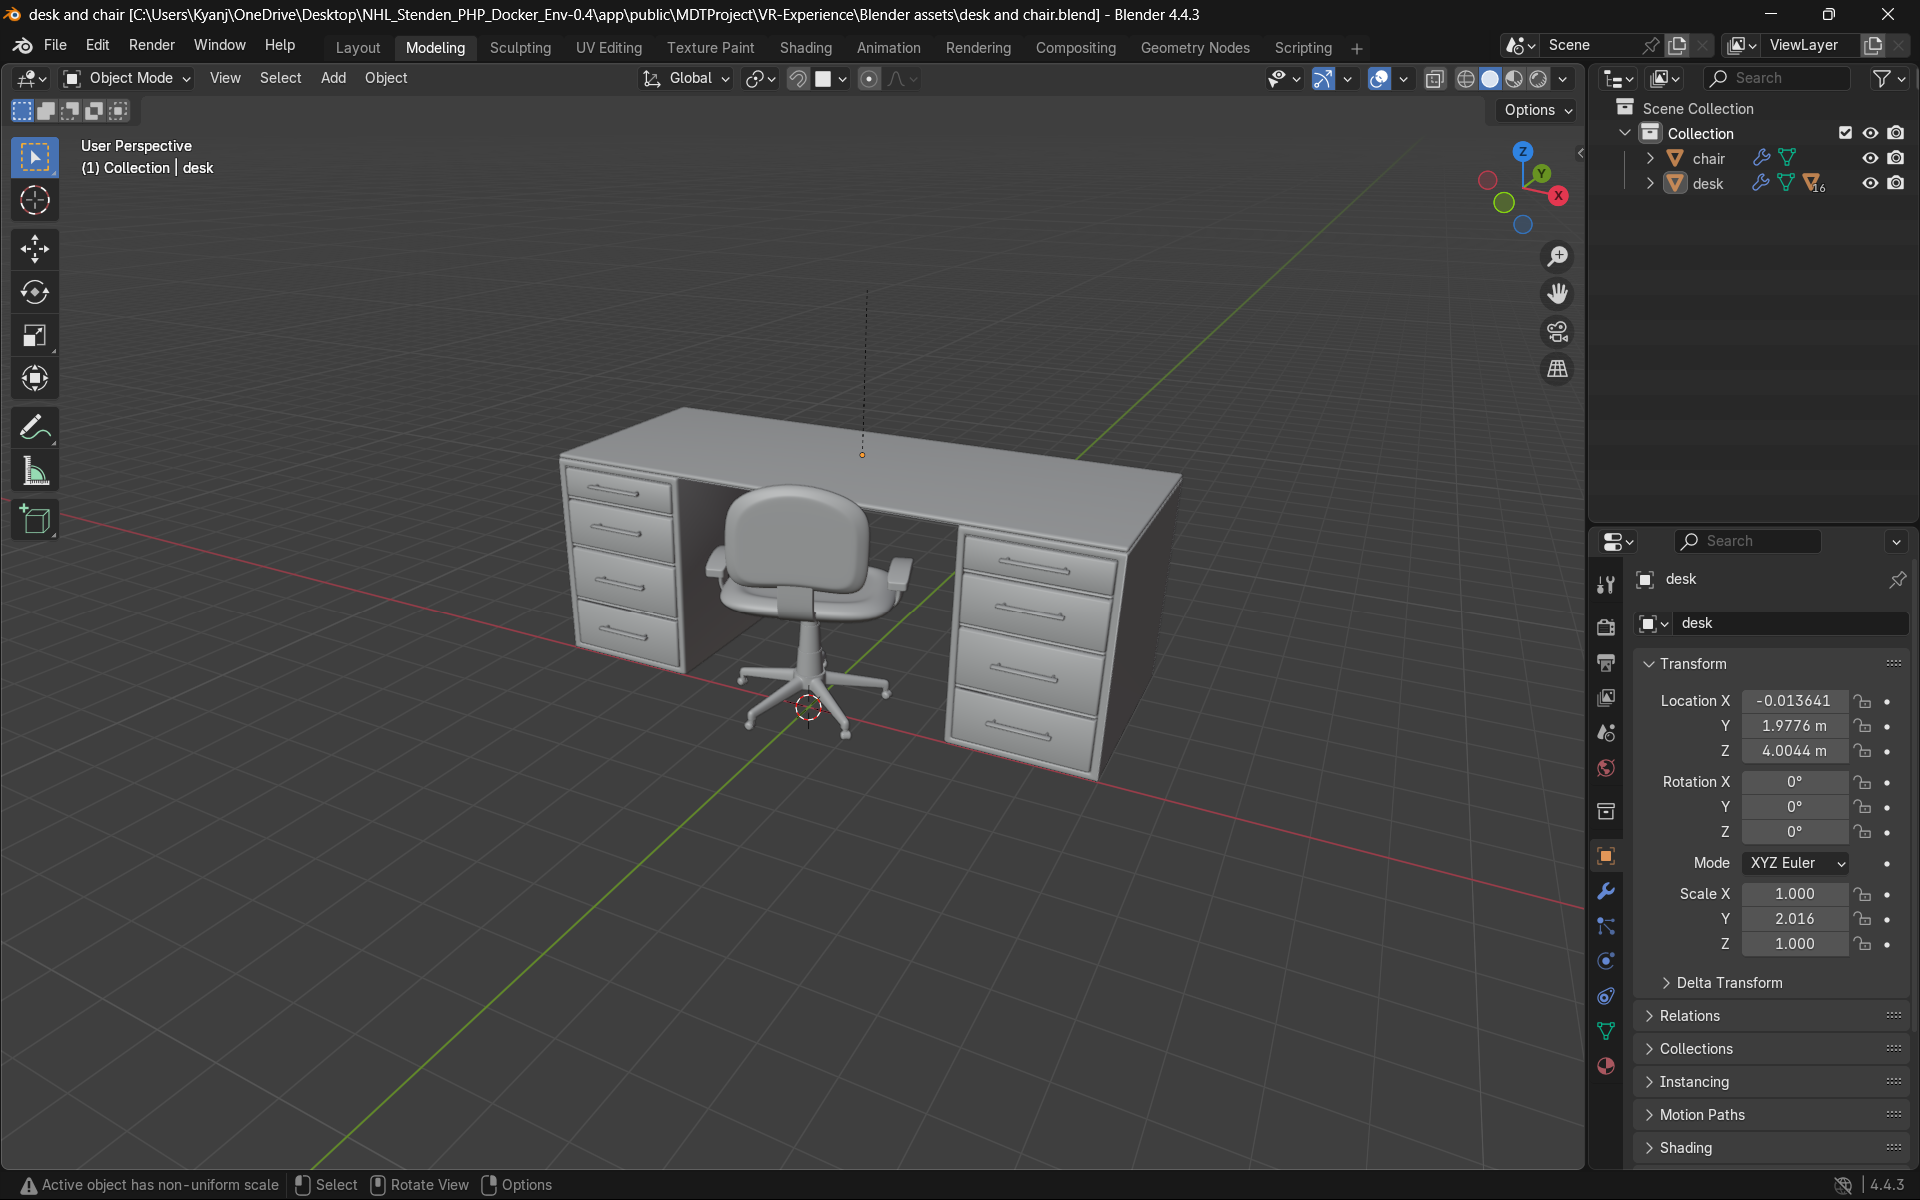Open the Scene properties tab
This screenshot has width=1920, height=1200.
click(x=1606, y=732)
